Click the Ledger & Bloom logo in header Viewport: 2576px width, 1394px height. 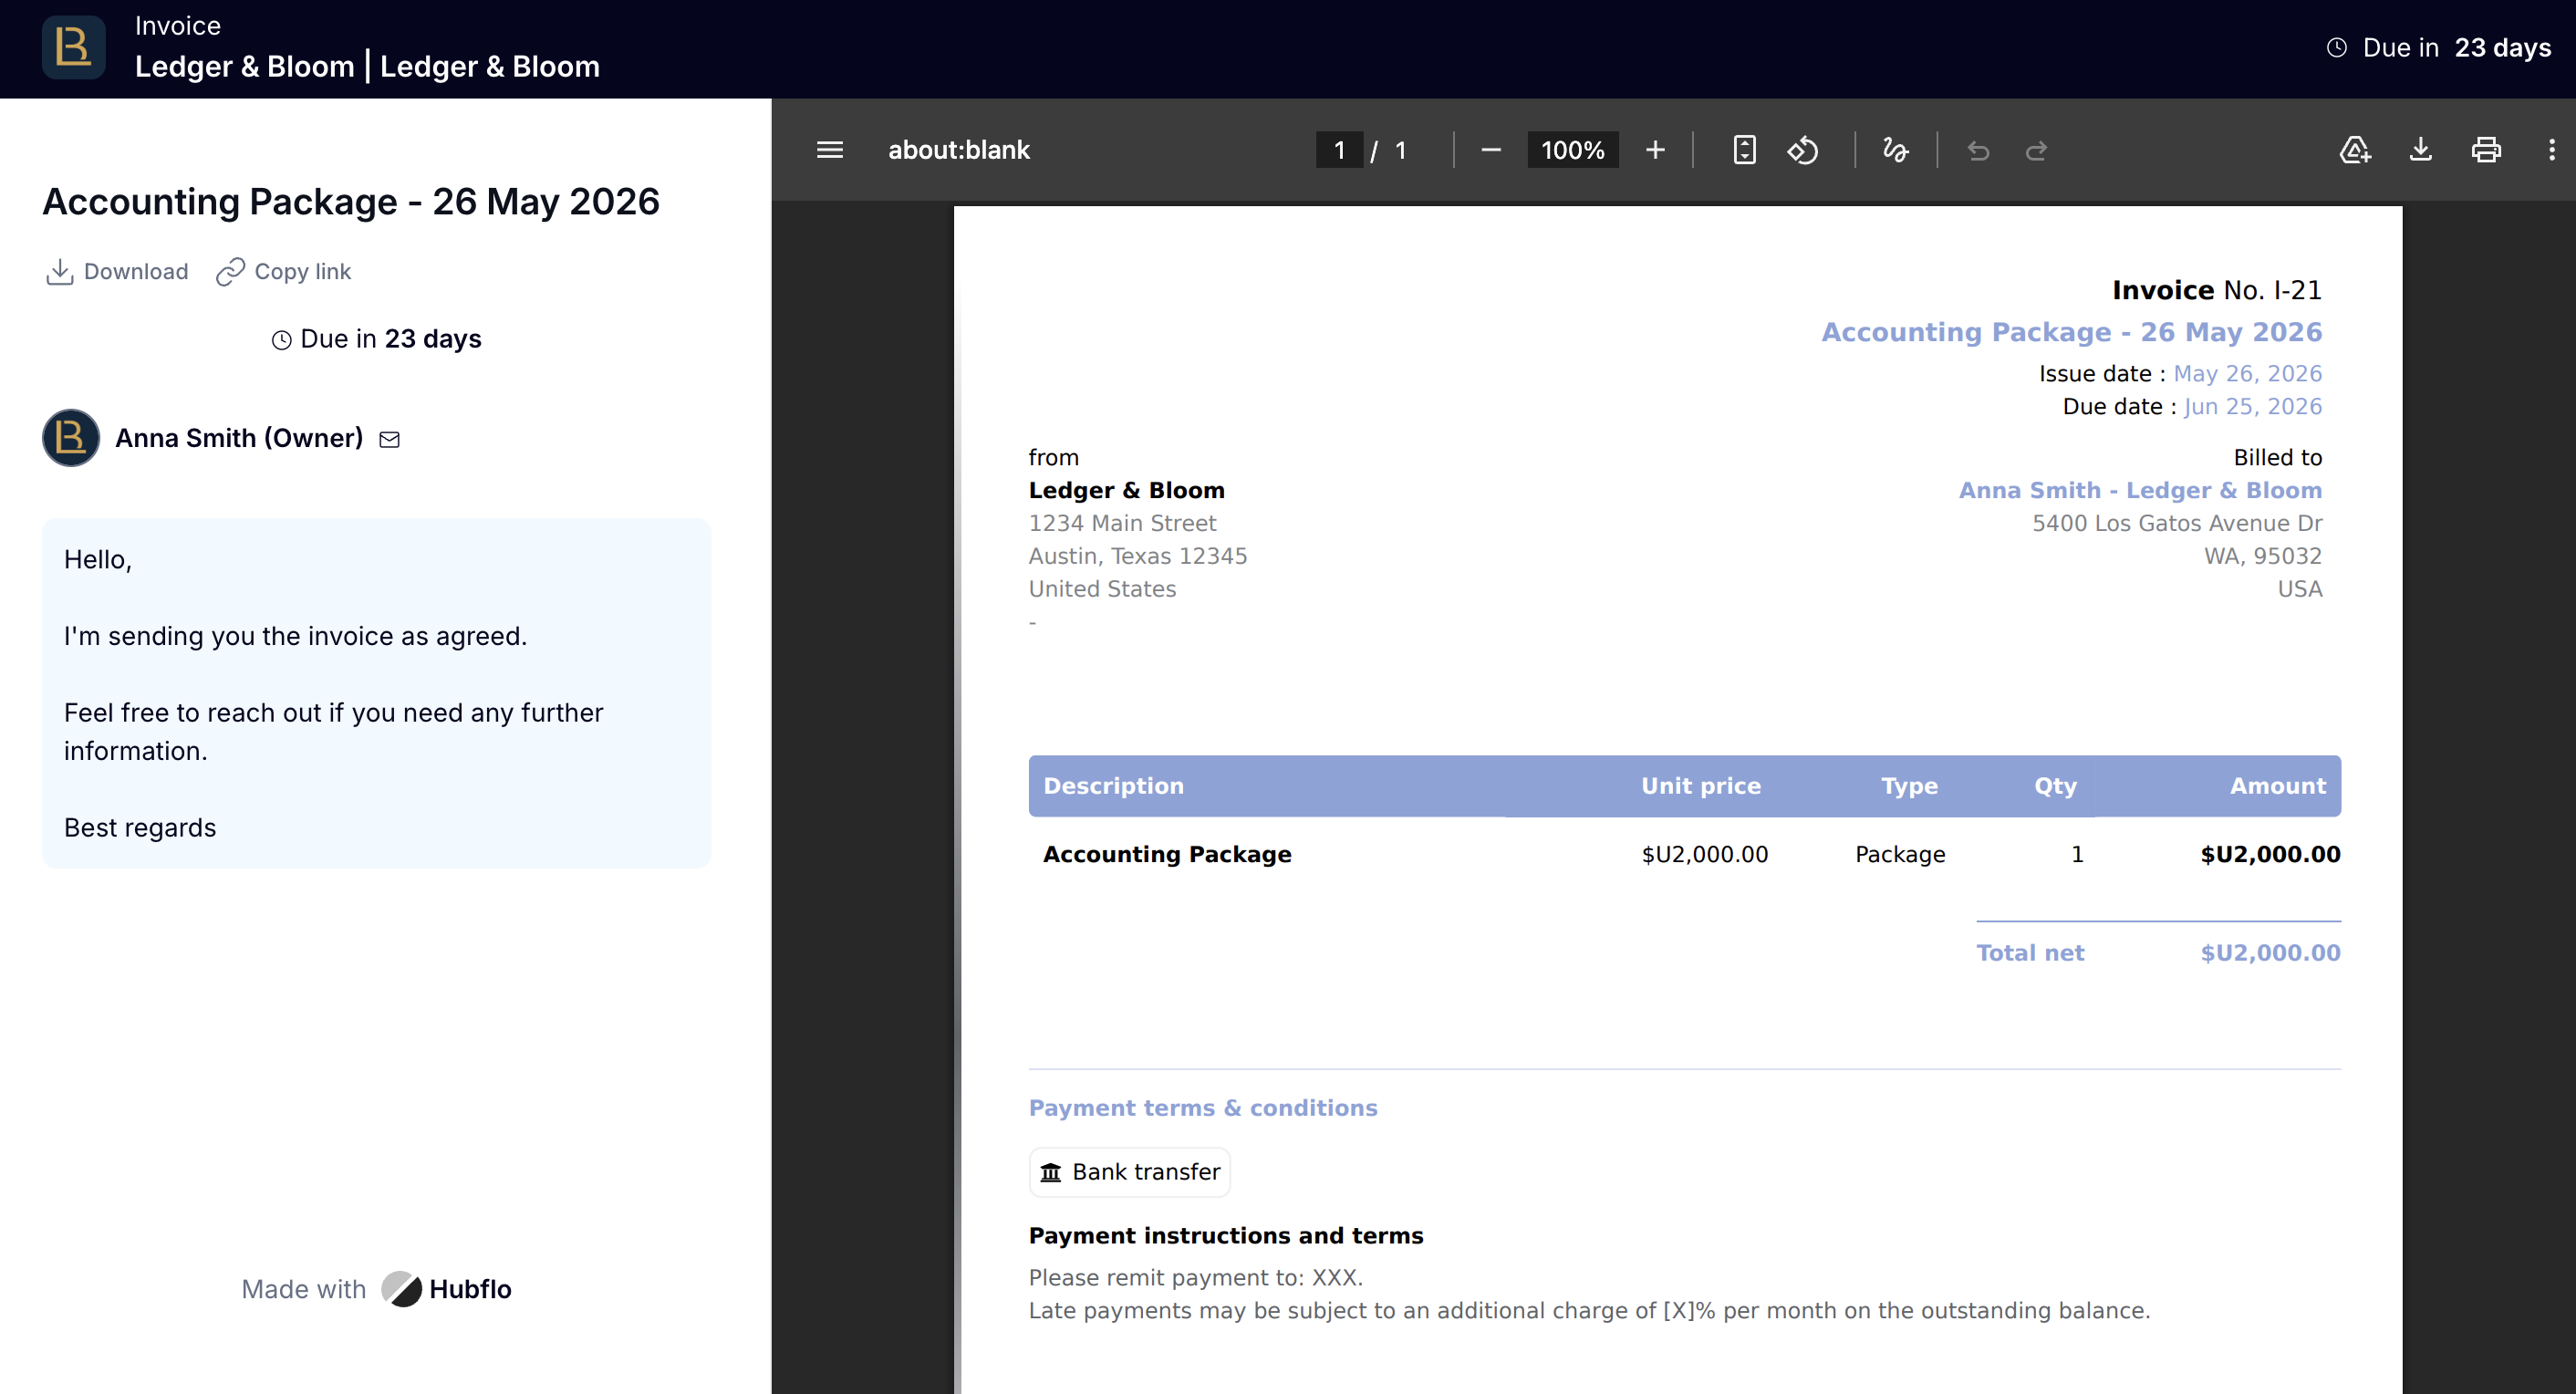click(73, 47)
